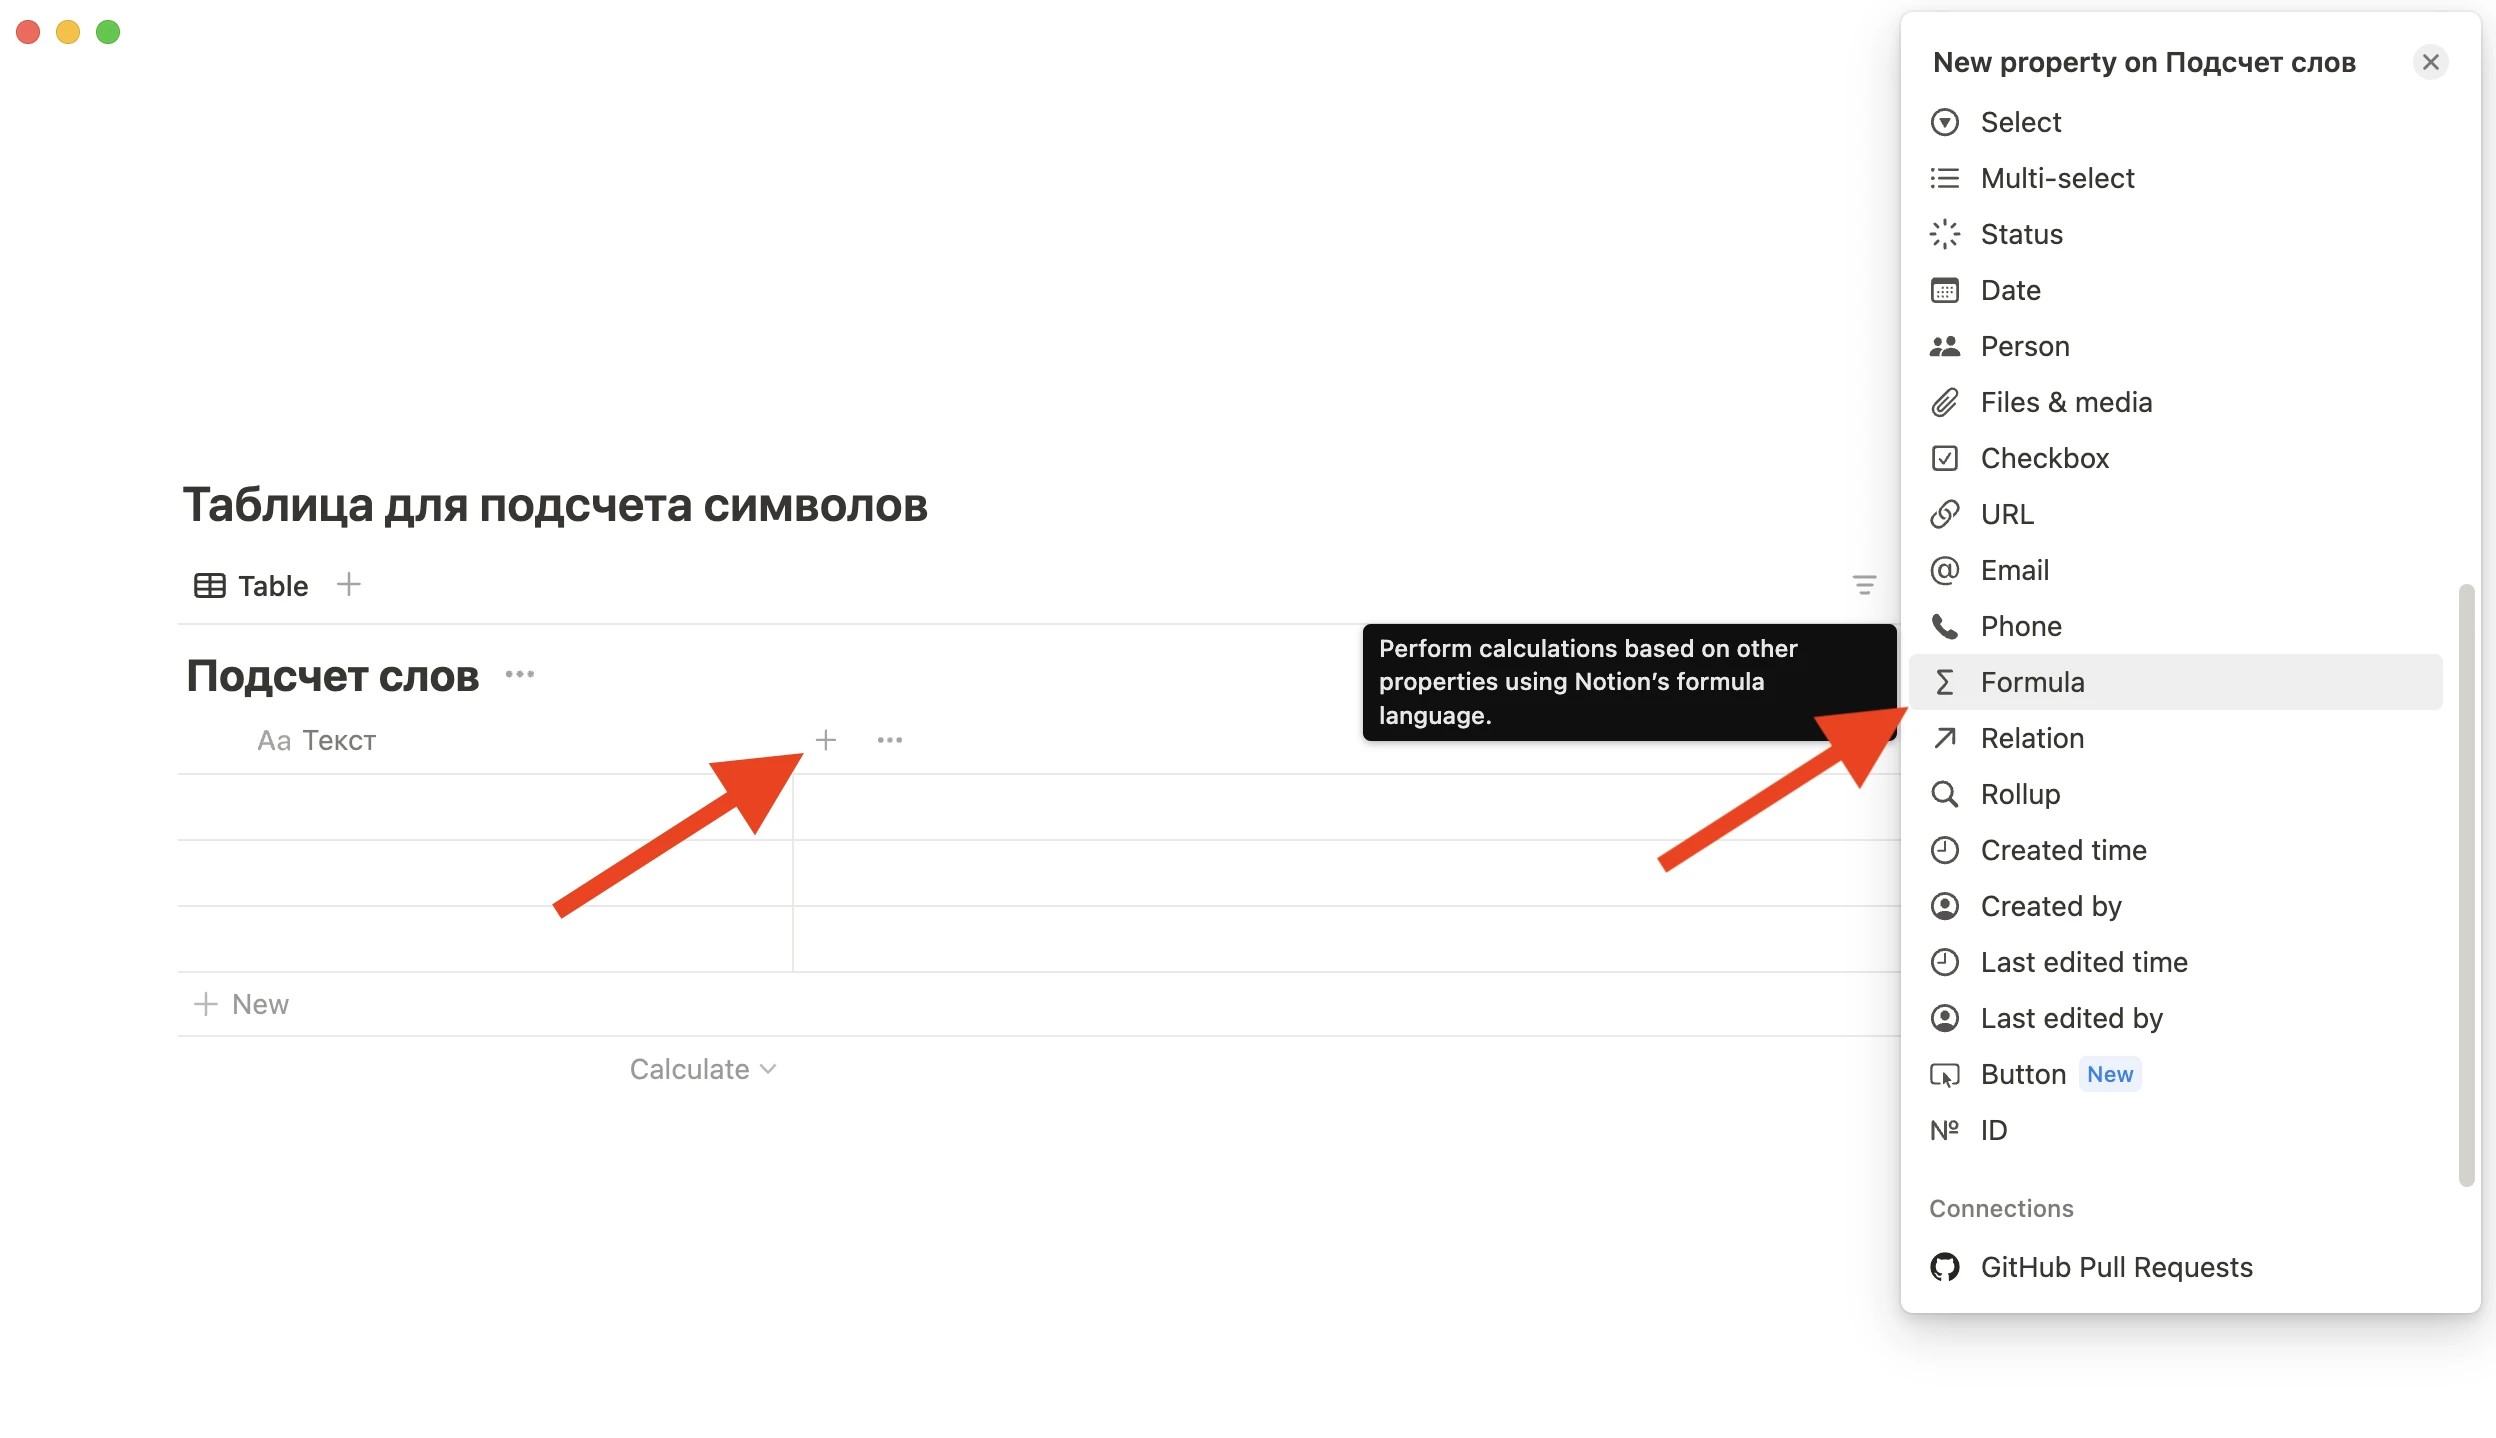Select the Rollup property type
2496x1438 pixels.
pos(2019,794)
